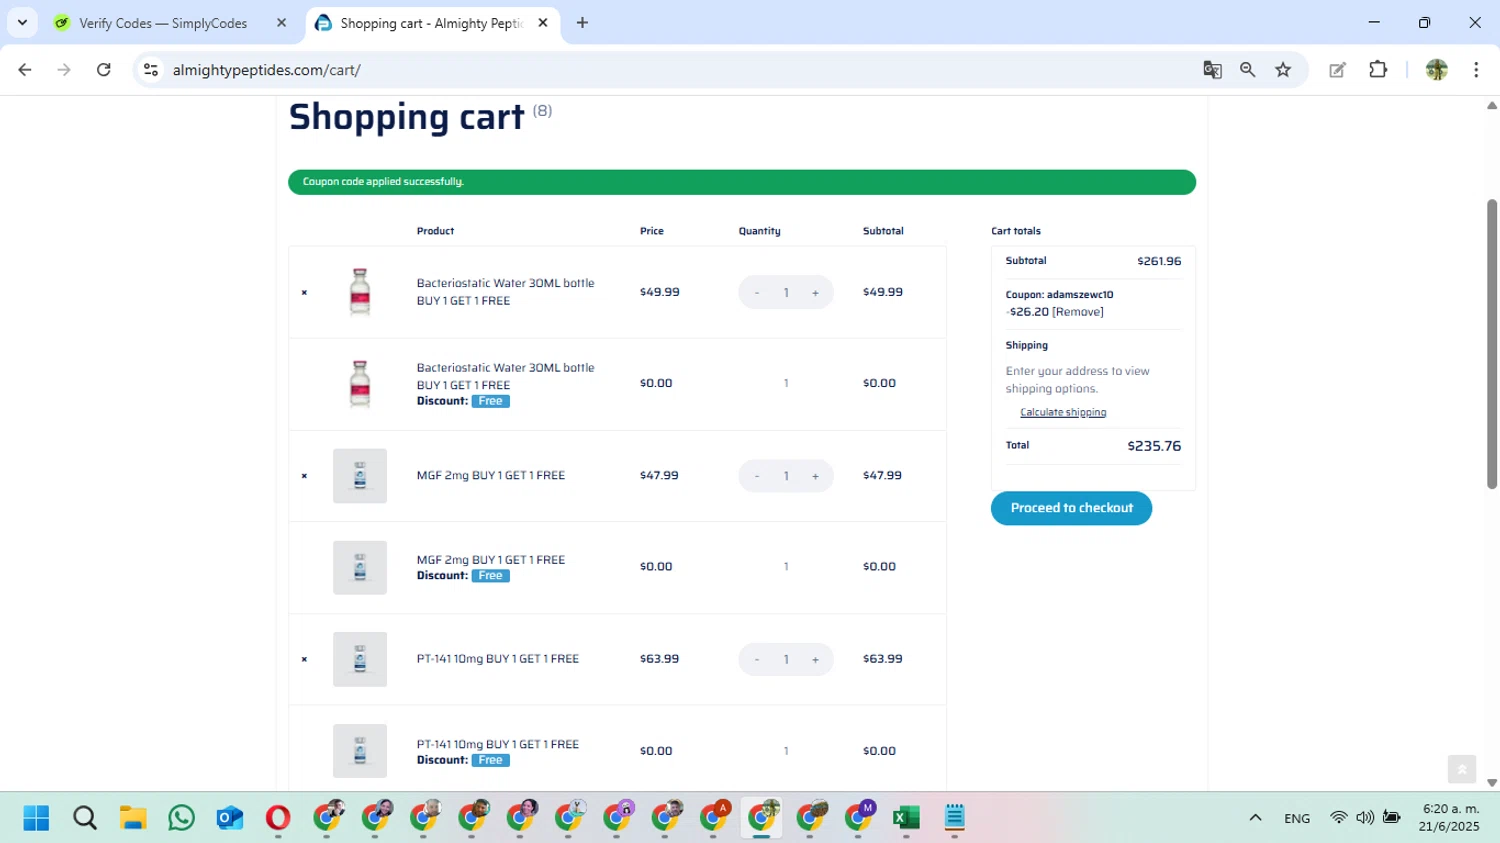Image resolution: width=1500 pixels, height=843 pixels.
Task: Remove Bacteriostatic Water from the cart
Action: point(304,293)
